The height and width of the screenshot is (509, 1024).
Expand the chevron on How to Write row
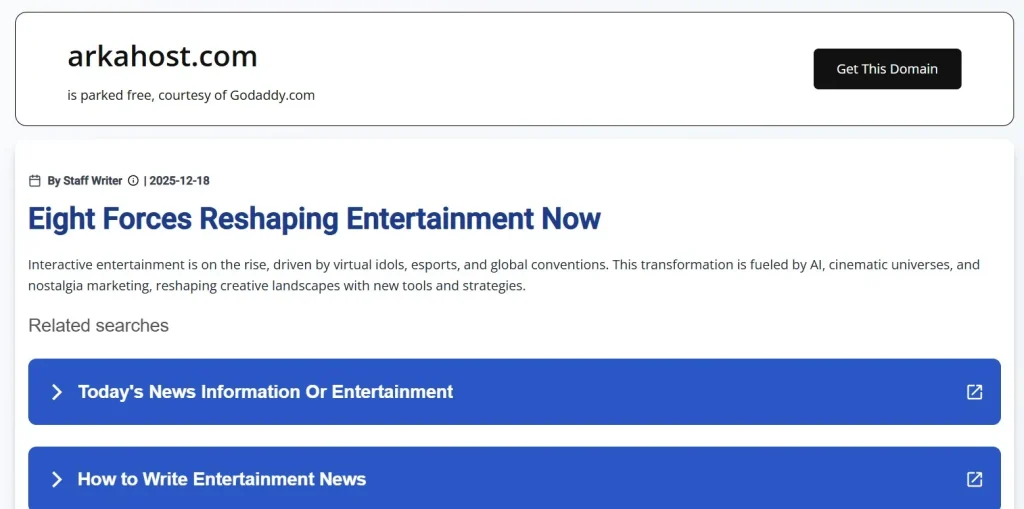[57, 480]
